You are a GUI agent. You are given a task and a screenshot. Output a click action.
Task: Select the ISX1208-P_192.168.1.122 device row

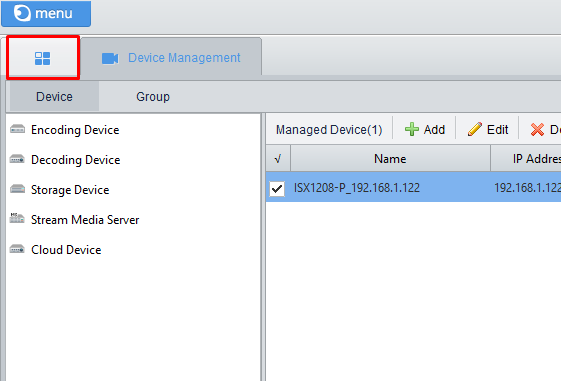pyautogui.click(x=413, y=187)
